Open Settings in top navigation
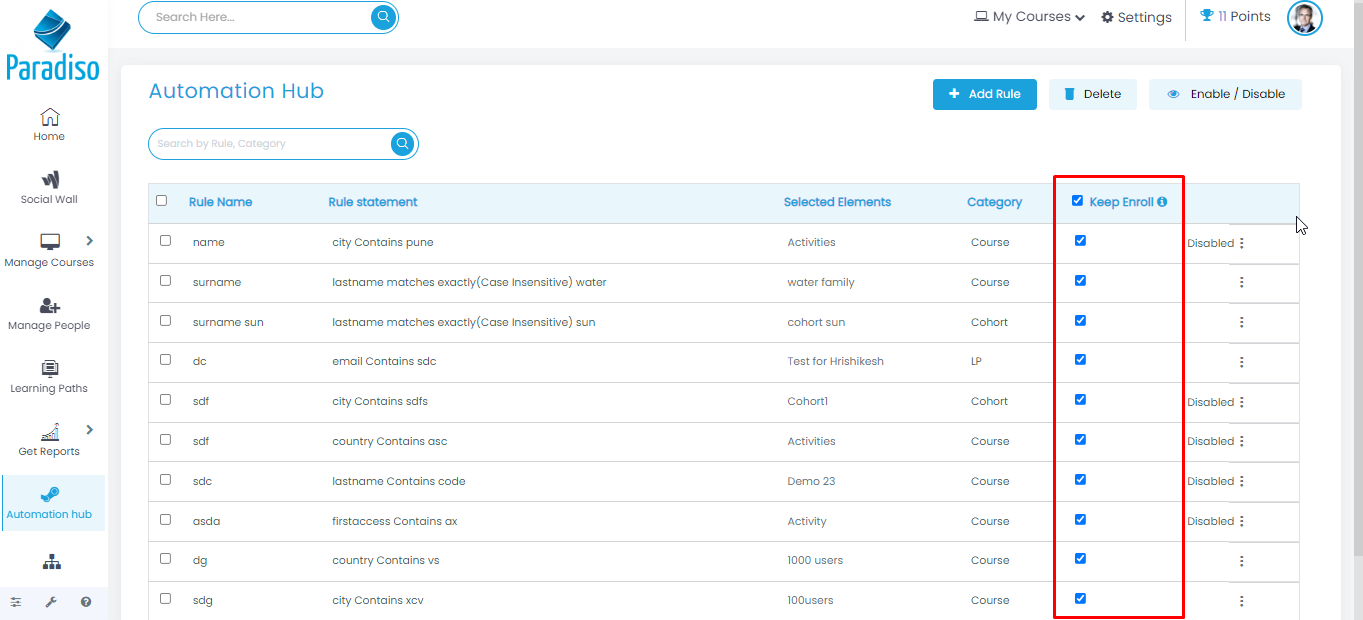1363x620 pixels. 1136,17
